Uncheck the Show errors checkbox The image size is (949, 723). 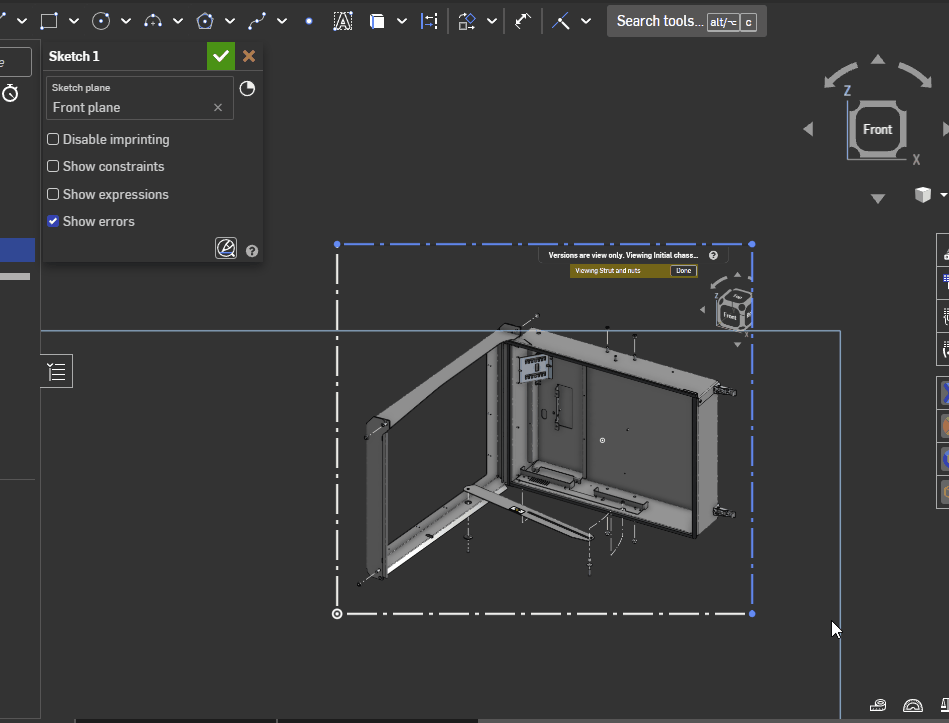[54, 222]
